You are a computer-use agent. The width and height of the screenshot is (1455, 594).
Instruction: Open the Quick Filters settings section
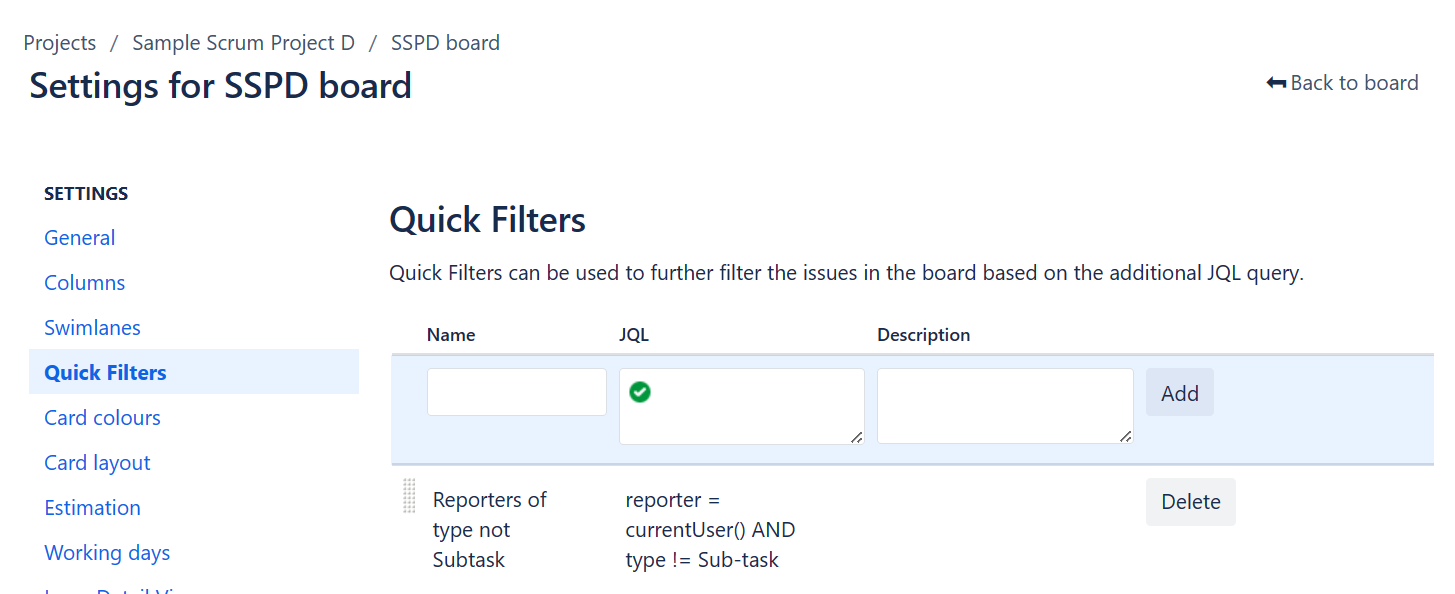pyautogui.click(x=105, y=372)
